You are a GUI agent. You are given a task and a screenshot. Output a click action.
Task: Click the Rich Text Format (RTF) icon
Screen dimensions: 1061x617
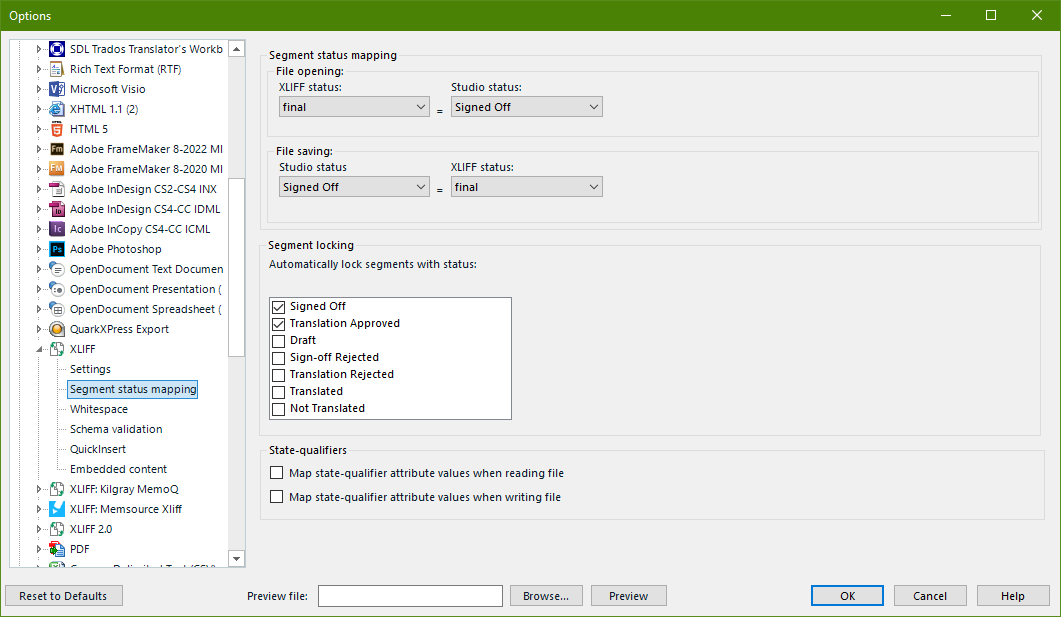click(58, 69)
